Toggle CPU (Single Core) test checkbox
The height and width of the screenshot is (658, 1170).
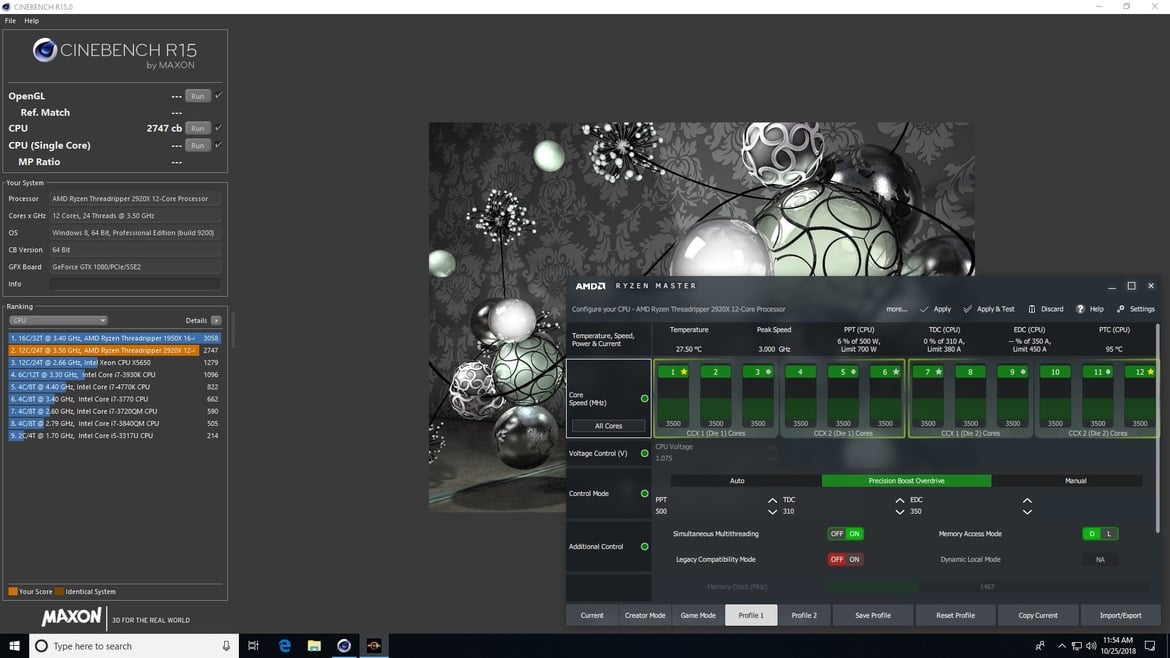tap(218, 145)
